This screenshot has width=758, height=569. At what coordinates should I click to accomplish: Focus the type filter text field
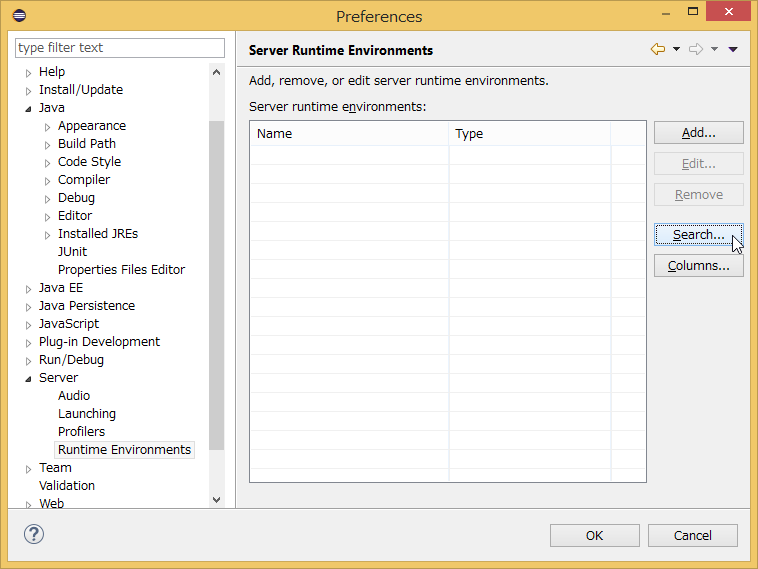[x=120, y=48]
